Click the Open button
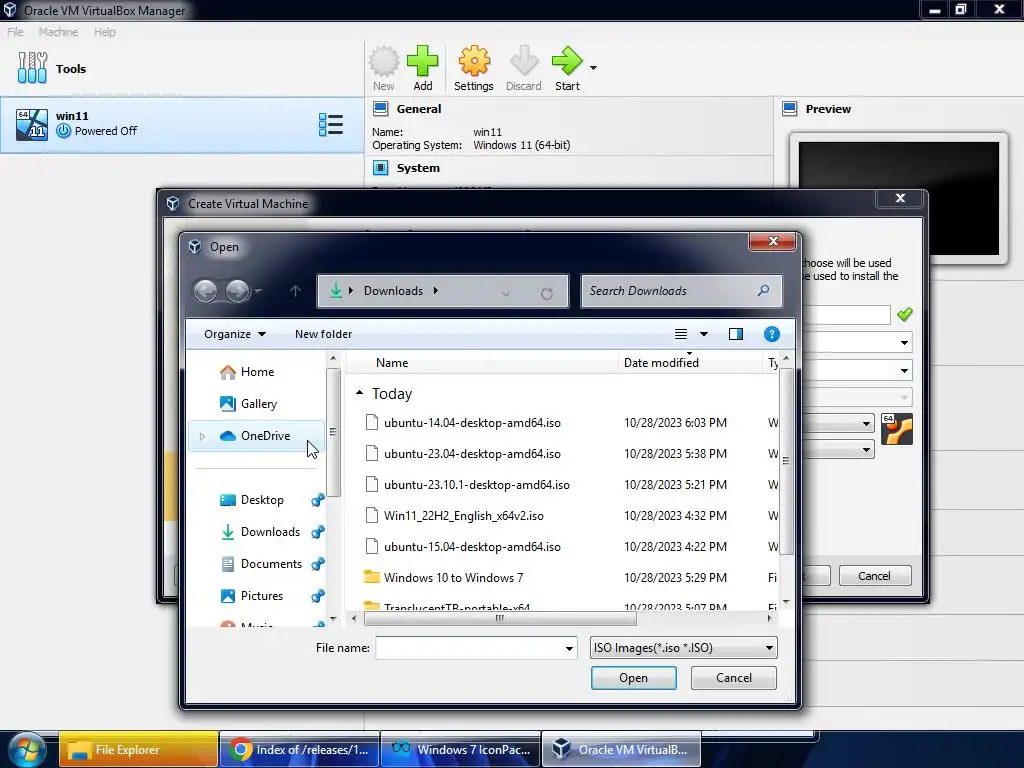Image resolution: width=1024 pixels, height=768 pixels. (x=633, y=678)
